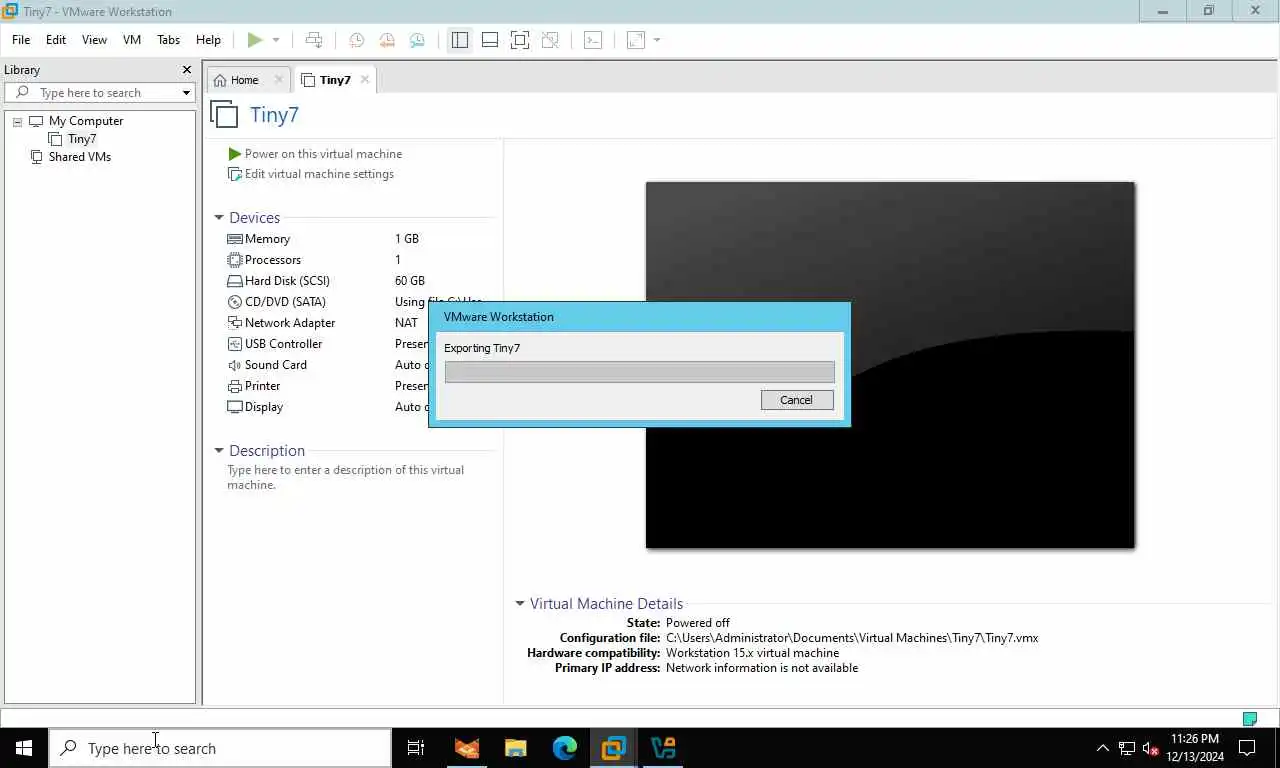This screenshot has width=1280, height=768.
Task: Open the power options dropdown arrow
Action: coord(276,40)
